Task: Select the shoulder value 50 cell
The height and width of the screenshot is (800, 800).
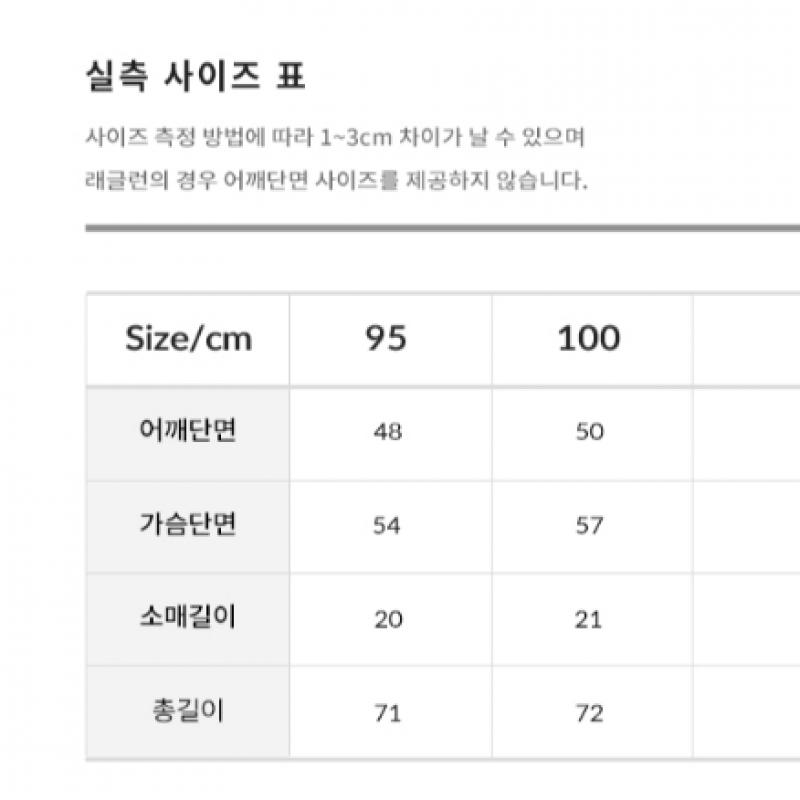Action: [590, 432]
